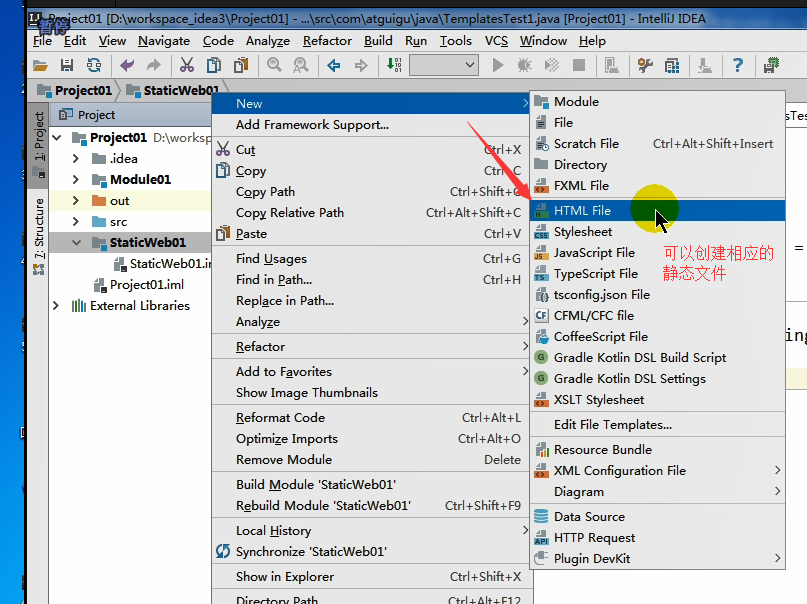Click StaticWeb01 breadcrumb in navigation bar
The height and width of the screenshot is (604, 807).
[x=172, y=91]
